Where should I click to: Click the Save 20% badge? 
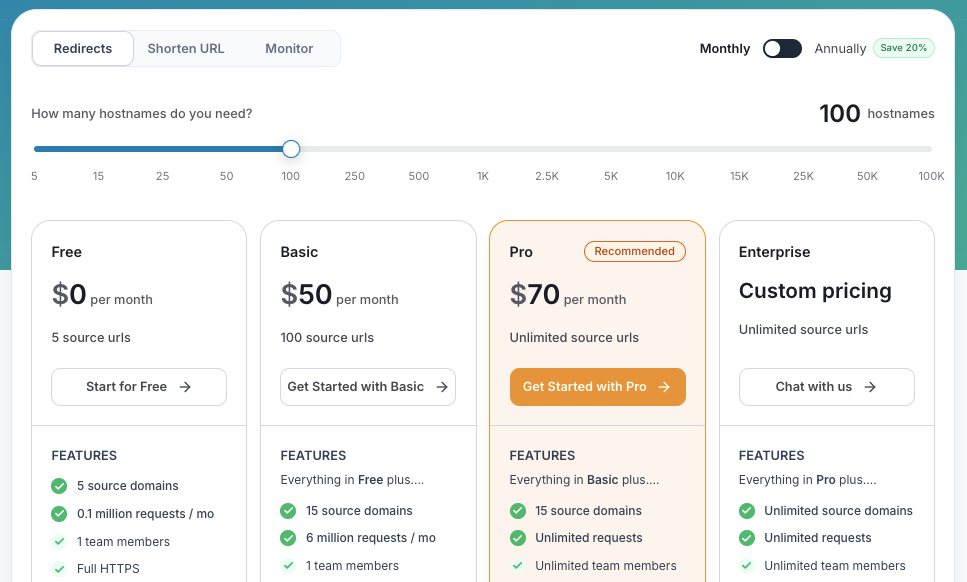coord(903,47)
